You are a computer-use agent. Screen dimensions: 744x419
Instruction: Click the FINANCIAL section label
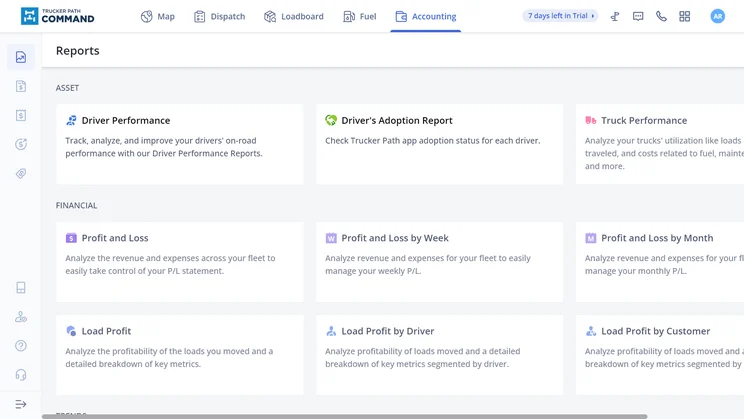pyautogui.click(x=76, y=205)
